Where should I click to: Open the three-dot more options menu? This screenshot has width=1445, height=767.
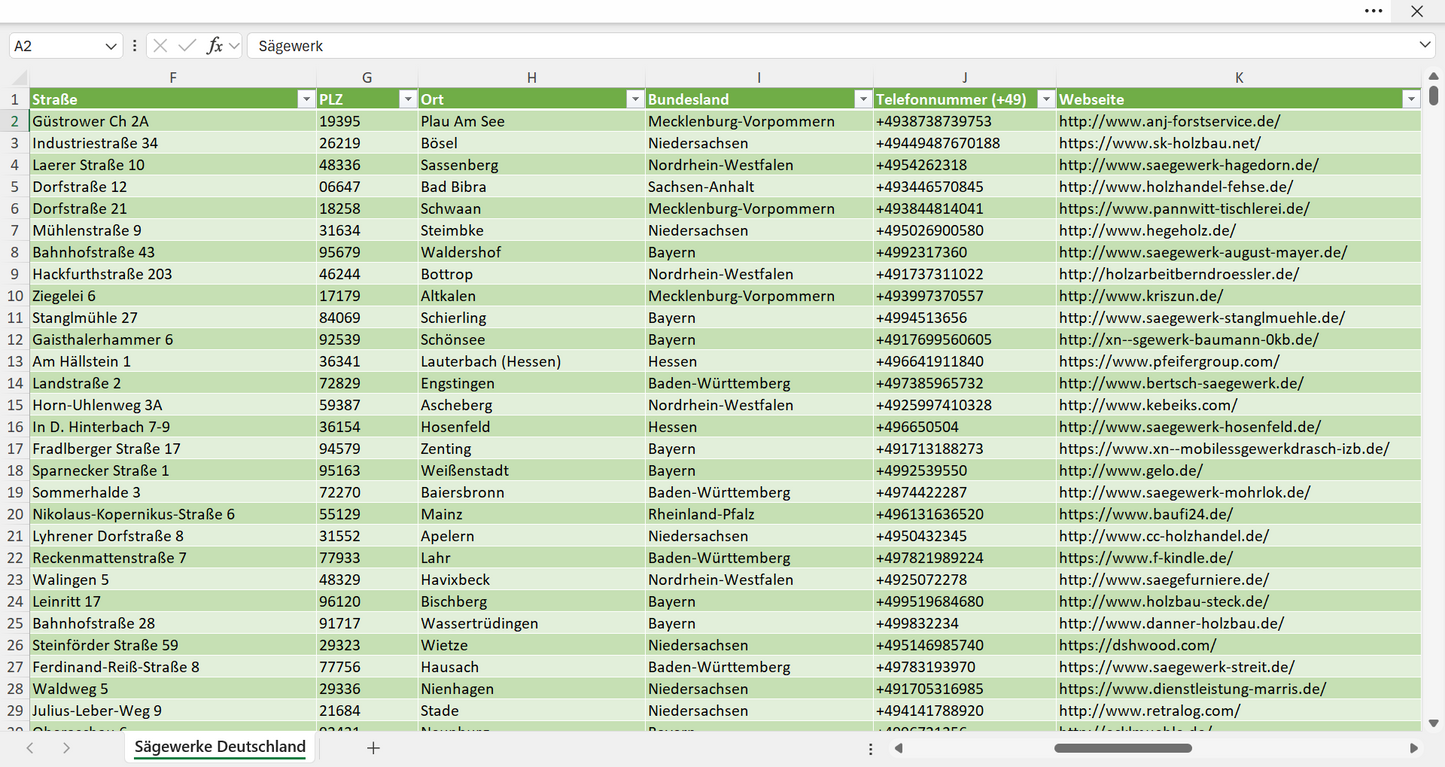1374,11
